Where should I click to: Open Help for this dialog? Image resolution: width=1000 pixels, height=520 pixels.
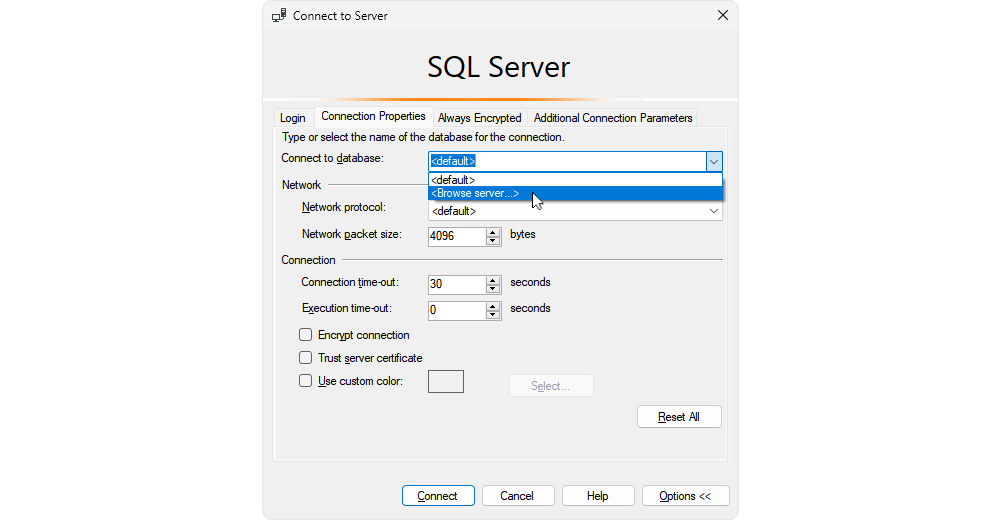point(598,496)
